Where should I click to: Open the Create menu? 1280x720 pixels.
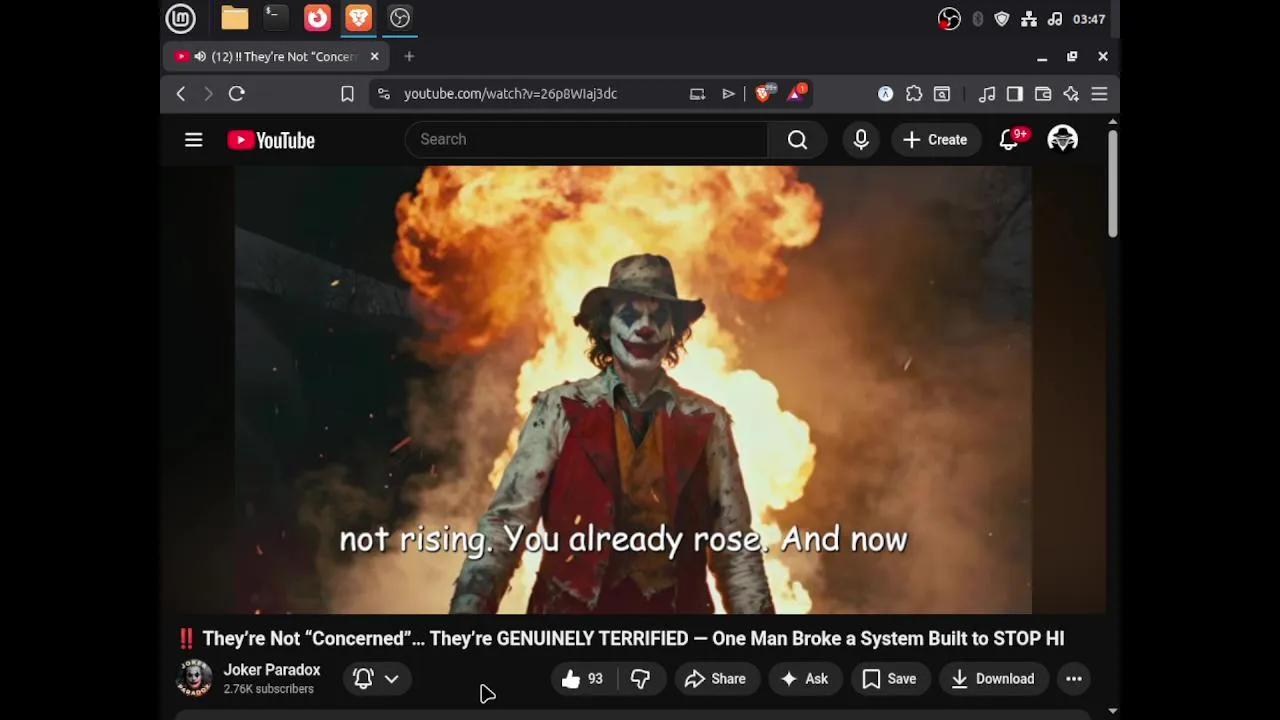pos(935,140)
